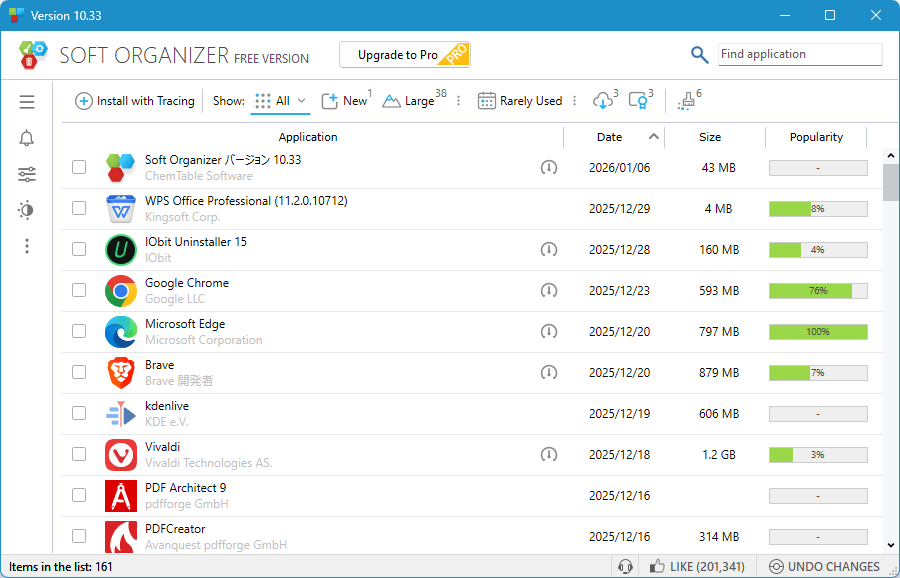Viewport: 900px width, 578px height.
Task: Filter by New applications
Action: [344, 101]
